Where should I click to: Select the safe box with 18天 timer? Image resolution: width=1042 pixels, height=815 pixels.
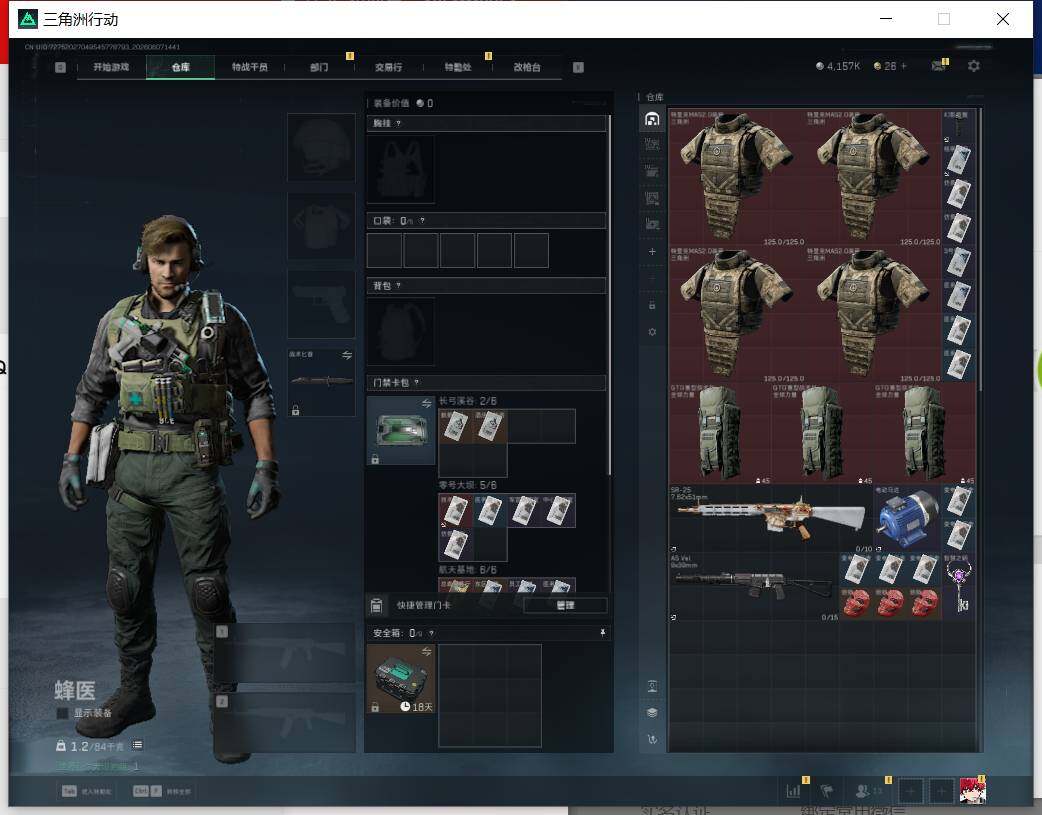tap(401, 679)
